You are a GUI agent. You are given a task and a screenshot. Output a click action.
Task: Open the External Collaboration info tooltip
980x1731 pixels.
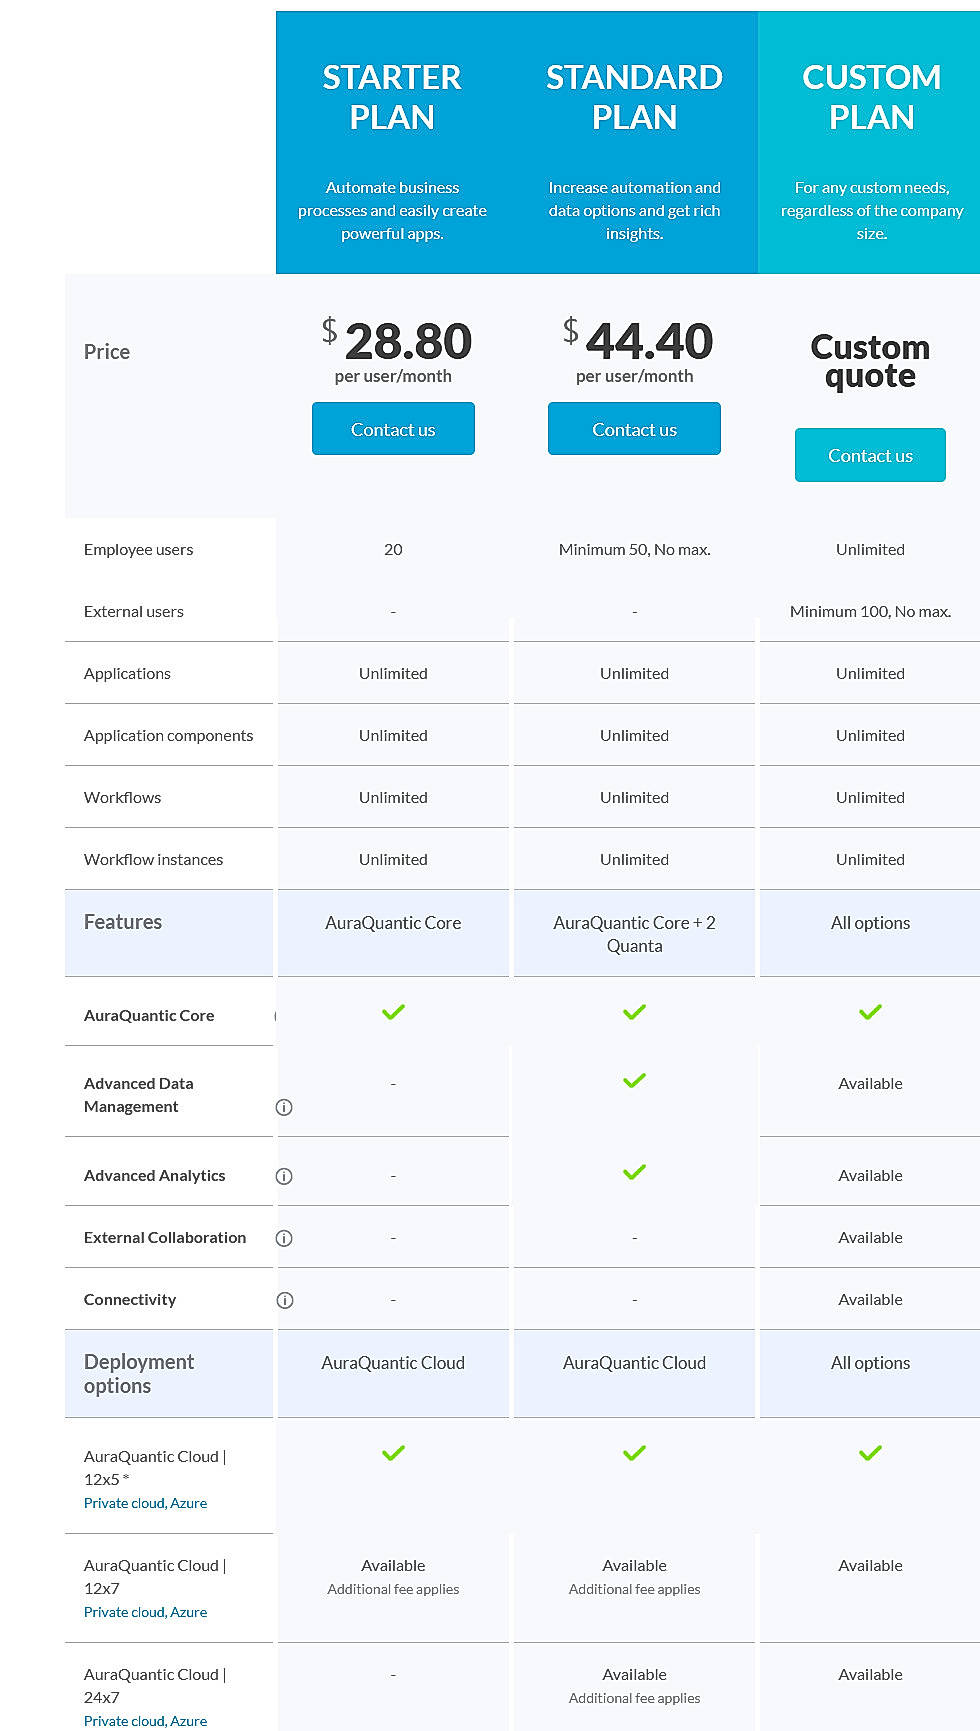point(284,1237)
